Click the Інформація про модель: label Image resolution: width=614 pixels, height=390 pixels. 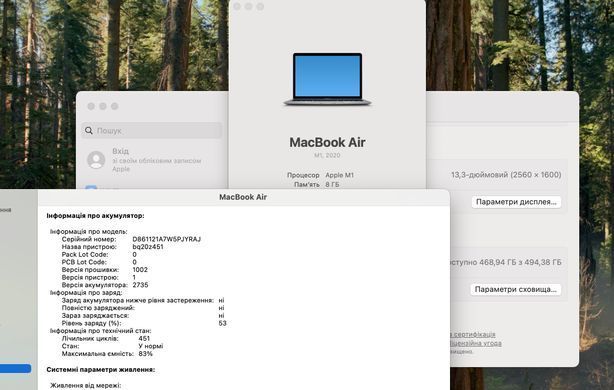(88, 231)
